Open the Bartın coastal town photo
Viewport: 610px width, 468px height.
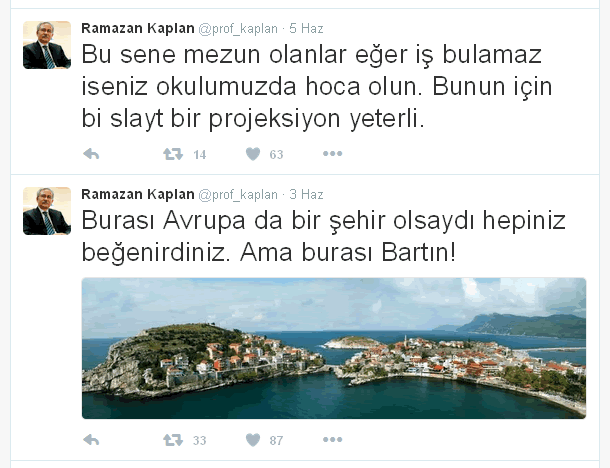(334, 348)
